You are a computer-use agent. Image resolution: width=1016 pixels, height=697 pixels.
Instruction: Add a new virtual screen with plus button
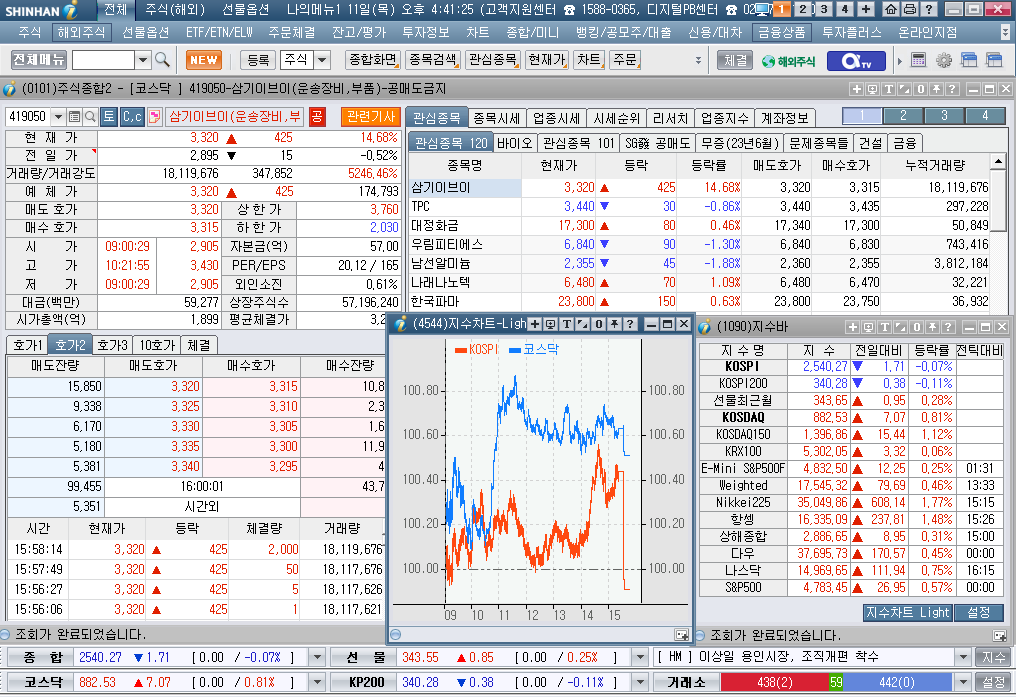866,9
